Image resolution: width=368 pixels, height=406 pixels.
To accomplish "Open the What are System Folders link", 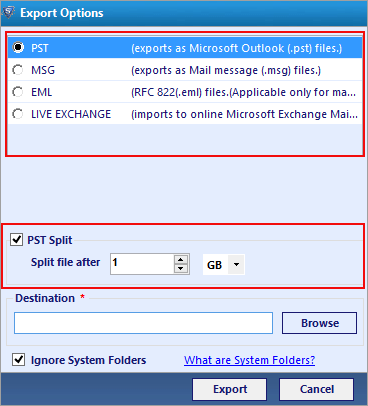I will (249, 360).
